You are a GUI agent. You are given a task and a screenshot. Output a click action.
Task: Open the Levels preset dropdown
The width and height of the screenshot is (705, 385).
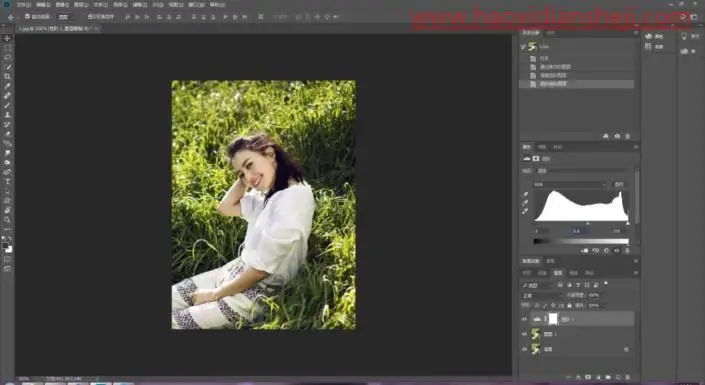click(582, 170)
